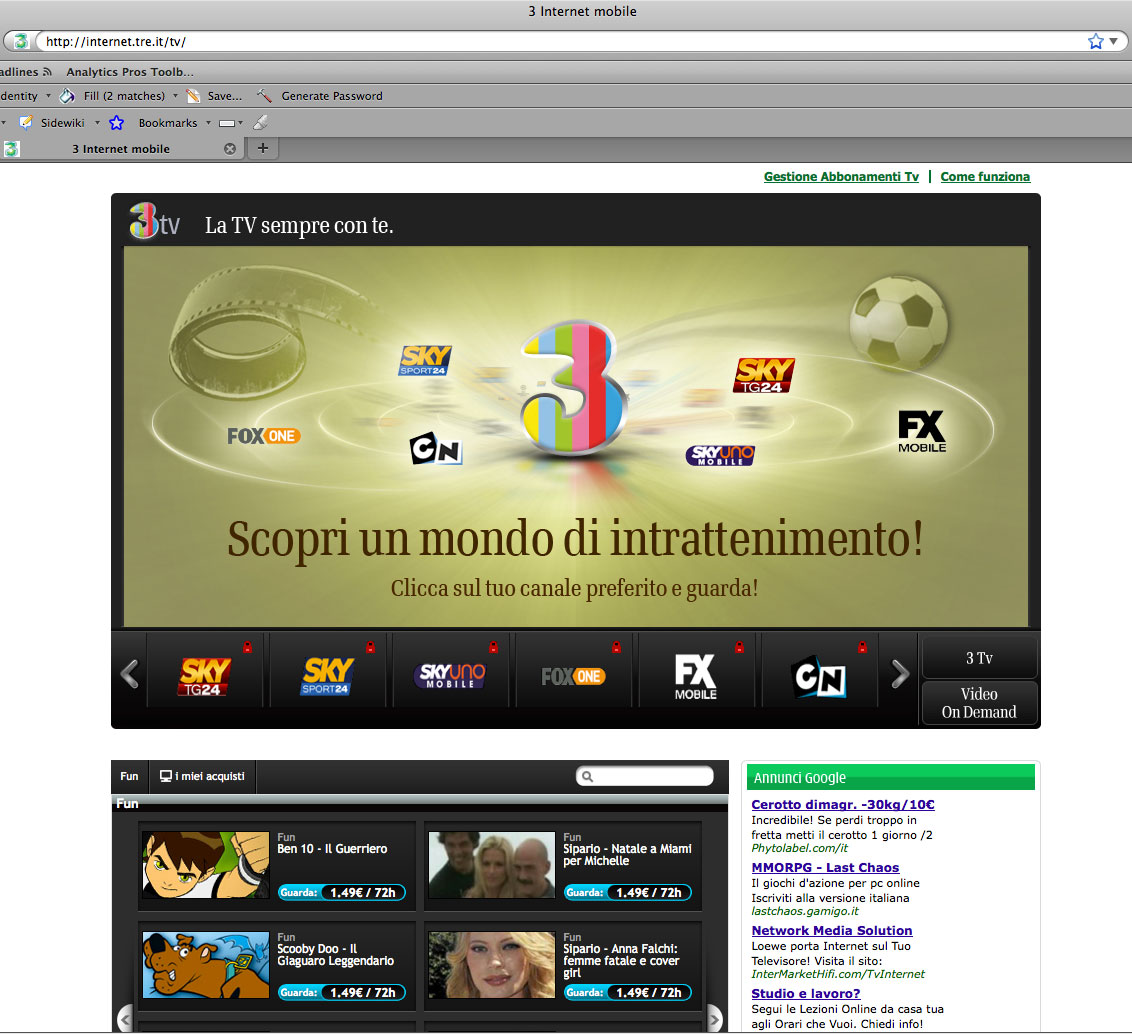Click Guarda 1.49€ / 72h for Ben 10

click(341, 892)
